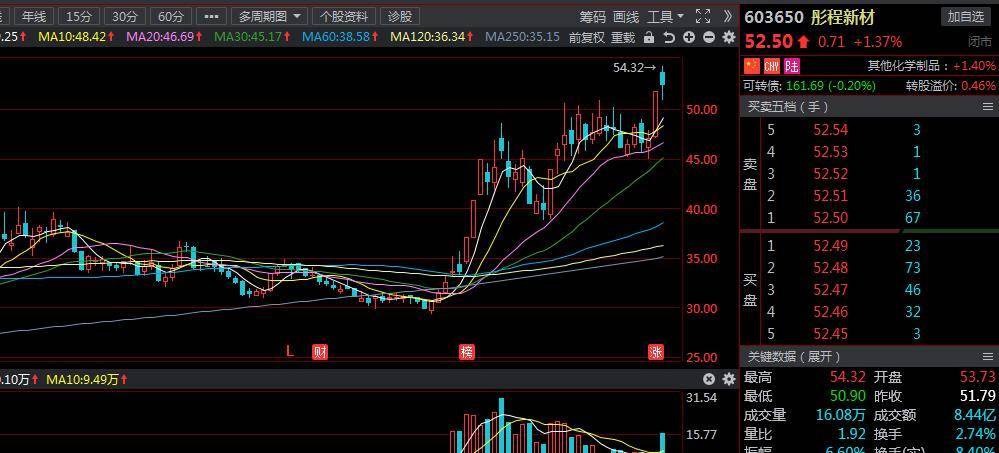
Task: Open the 工具 tools dropdown
Action: [x=665, y=16]
